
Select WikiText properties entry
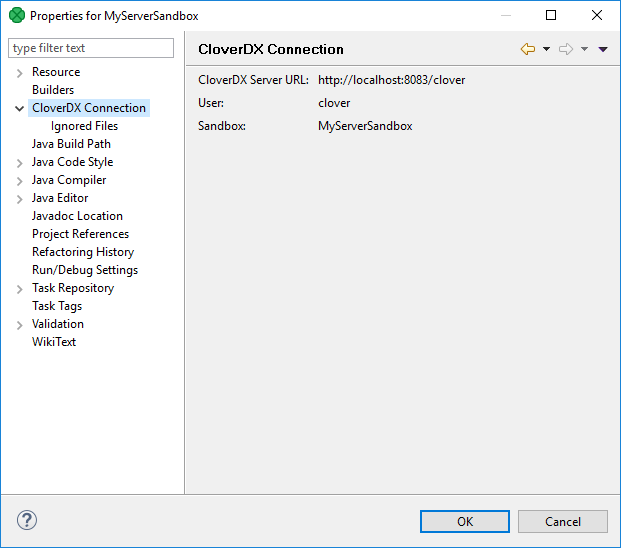click(x=54, y=342)
